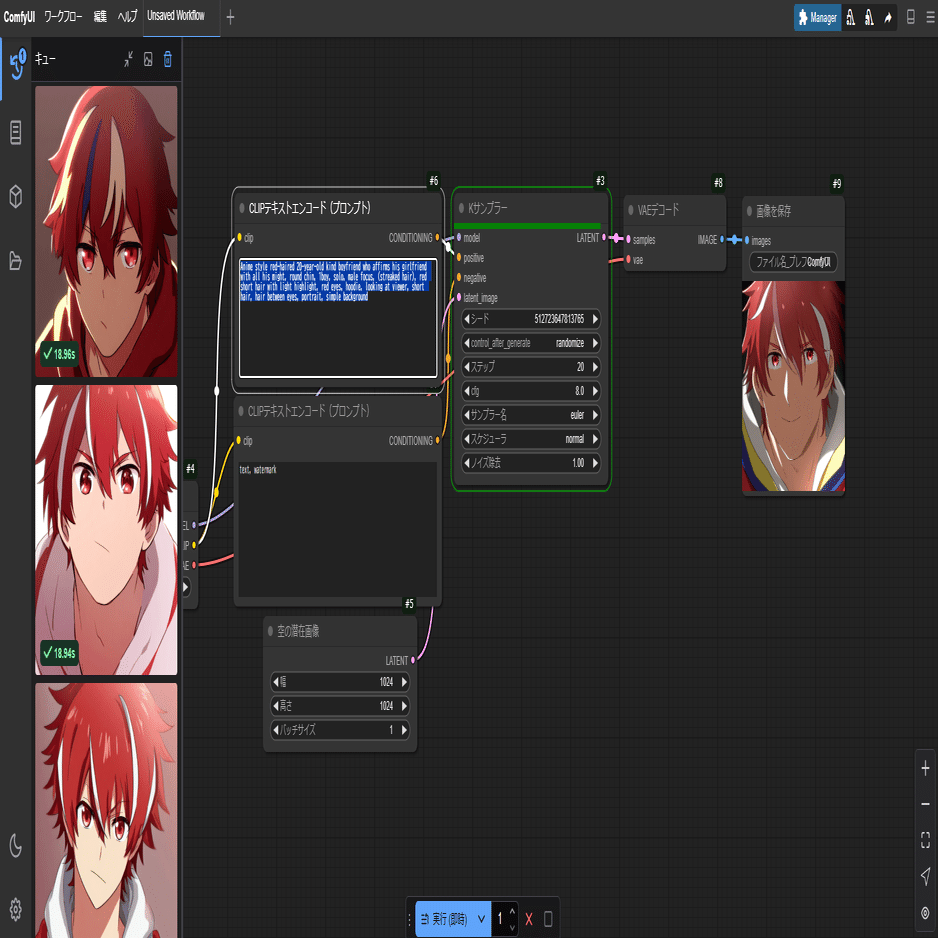
Task: Open the サンプラー名 euler dropdown
Action: 531,415
